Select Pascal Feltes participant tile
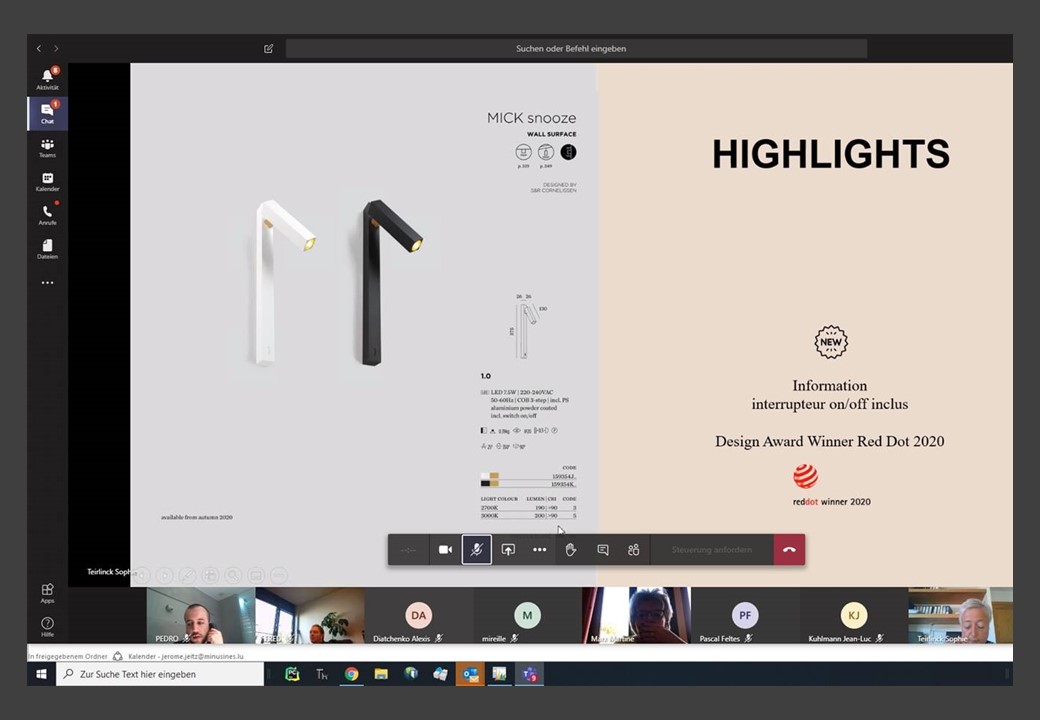This screenshot has width=1040, height=720. (745, 615)
